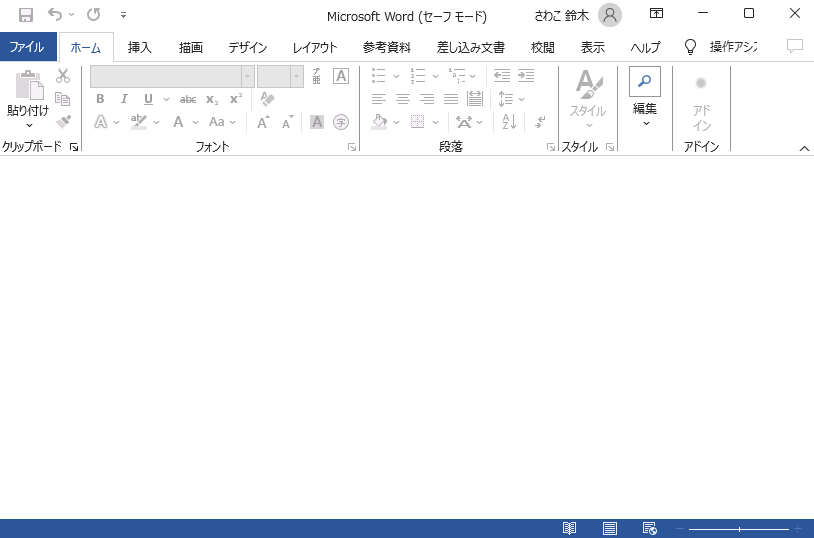The width and height of the screenshot is (814, 538).
Task: Toggle align left paragraph
Action: (379, 99)
